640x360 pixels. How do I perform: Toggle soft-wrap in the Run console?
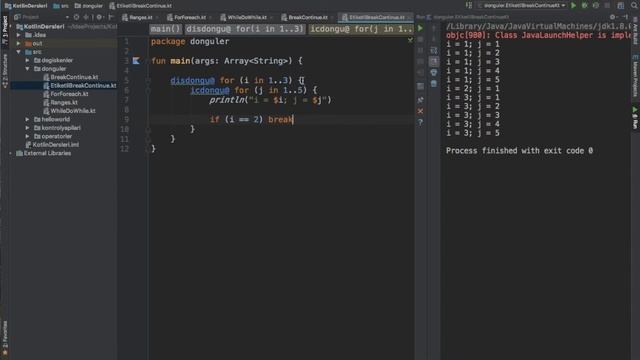coord(434,50)
